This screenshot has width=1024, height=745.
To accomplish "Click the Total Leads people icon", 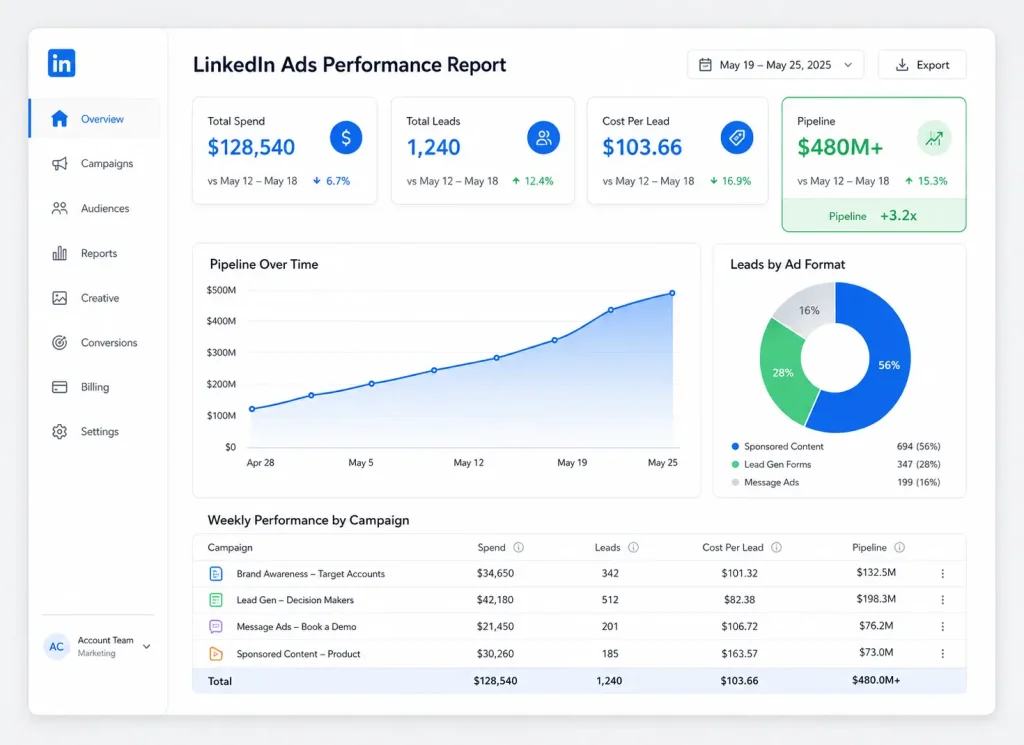I will pyautogui.click(x=543, y=138).
